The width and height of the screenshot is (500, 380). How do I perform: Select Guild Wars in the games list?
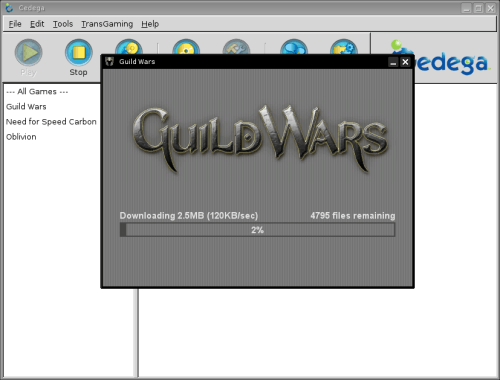pyautogui.click(x=26, y=107)
